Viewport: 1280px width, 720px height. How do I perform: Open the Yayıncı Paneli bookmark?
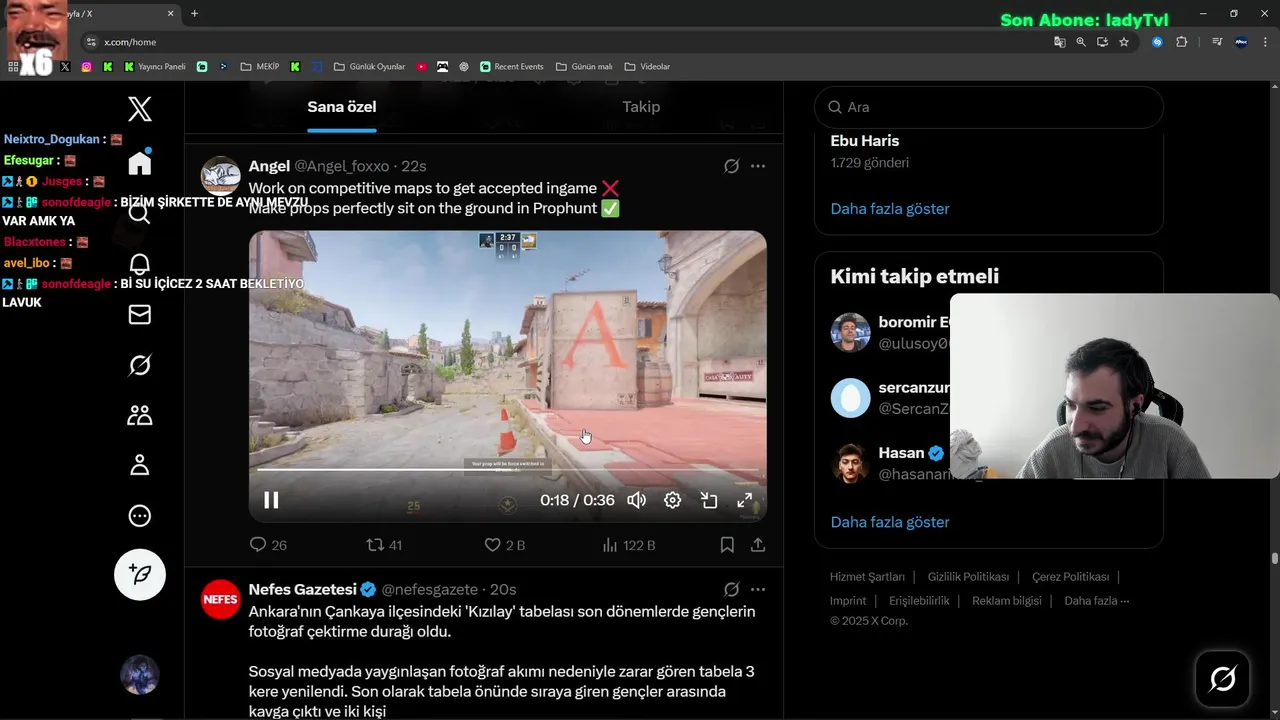(x=155, y=67)
